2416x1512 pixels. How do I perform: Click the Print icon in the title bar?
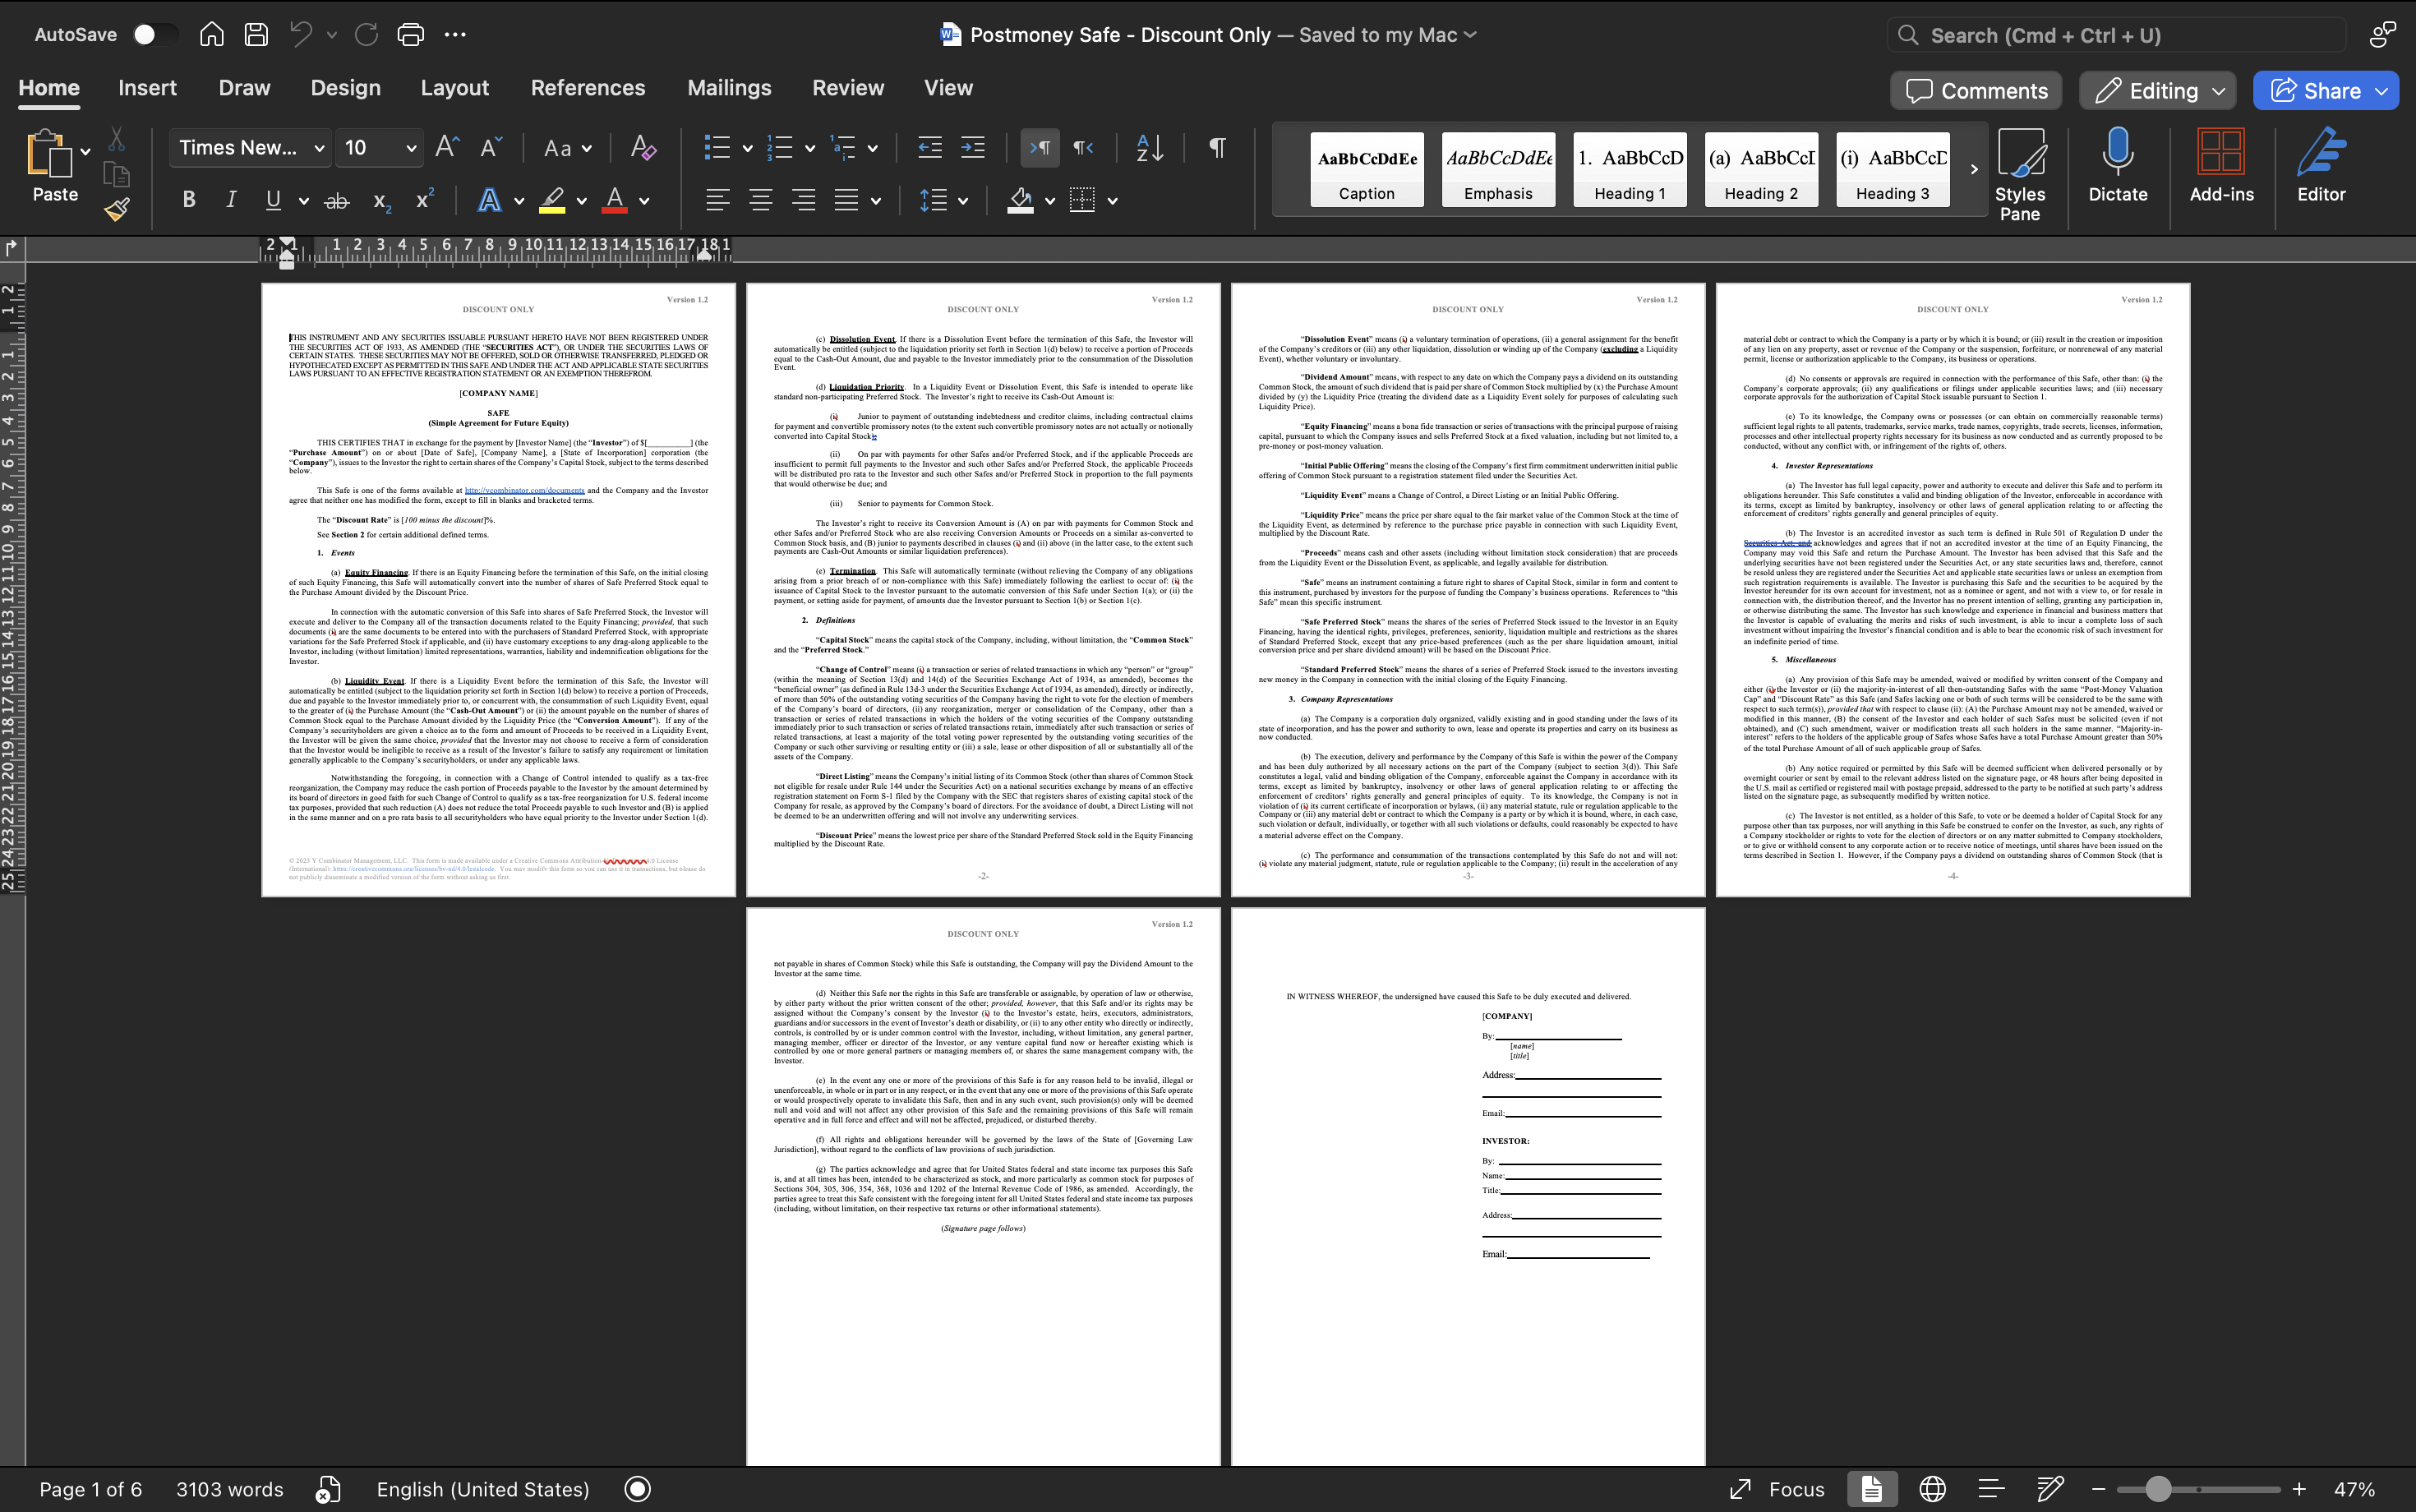410,34
